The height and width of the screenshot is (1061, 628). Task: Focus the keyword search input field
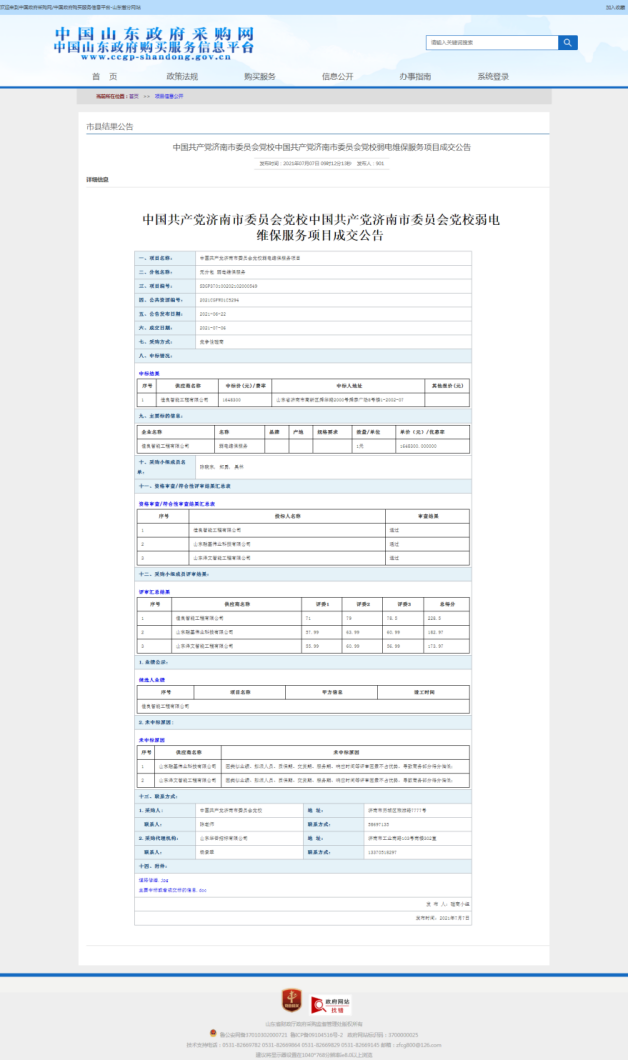tap(491, 43)
